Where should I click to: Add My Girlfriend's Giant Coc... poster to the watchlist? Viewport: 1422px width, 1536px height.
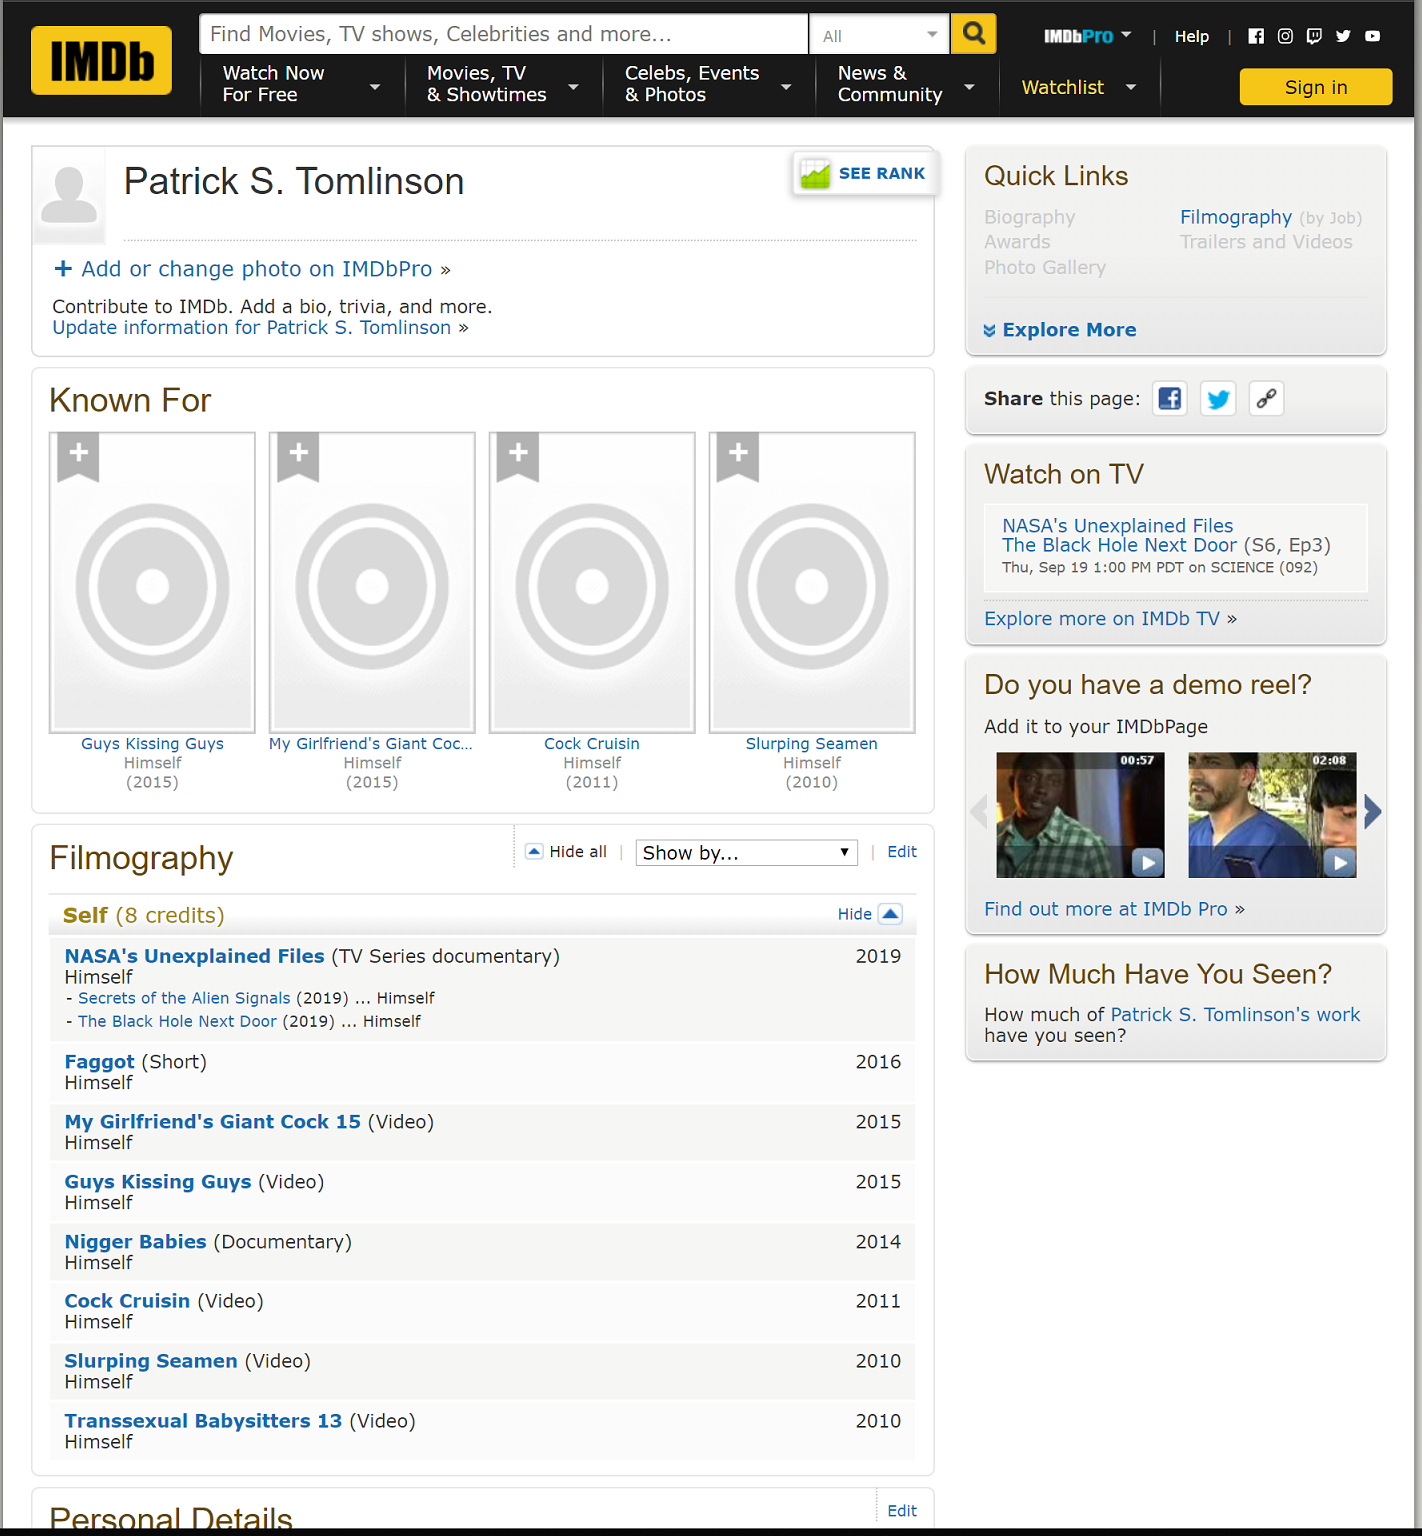[x=298, y=456]
